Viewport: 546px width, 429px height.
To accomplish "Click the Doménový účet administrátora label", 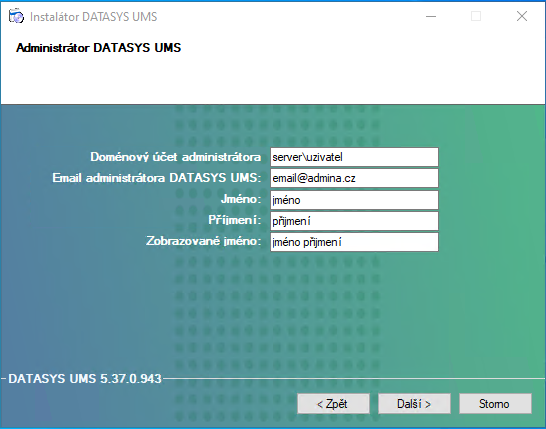I will tap(176, 157).
